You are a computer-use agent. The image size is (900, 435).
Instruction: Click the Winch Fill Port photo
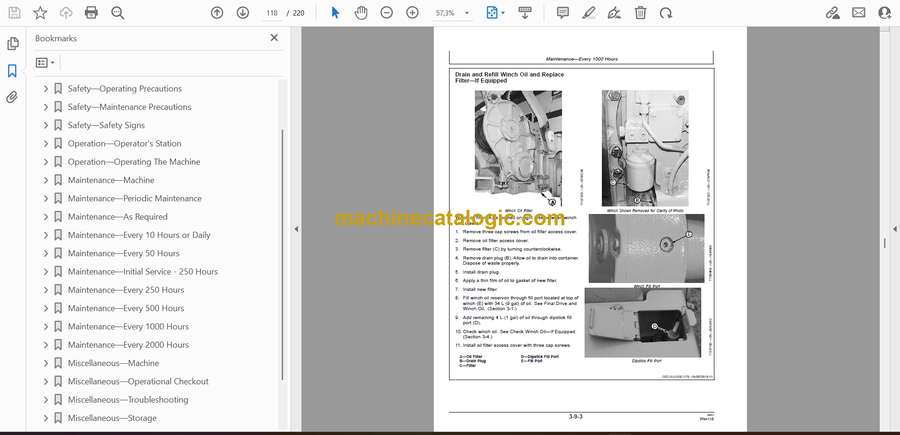point(646,248)
